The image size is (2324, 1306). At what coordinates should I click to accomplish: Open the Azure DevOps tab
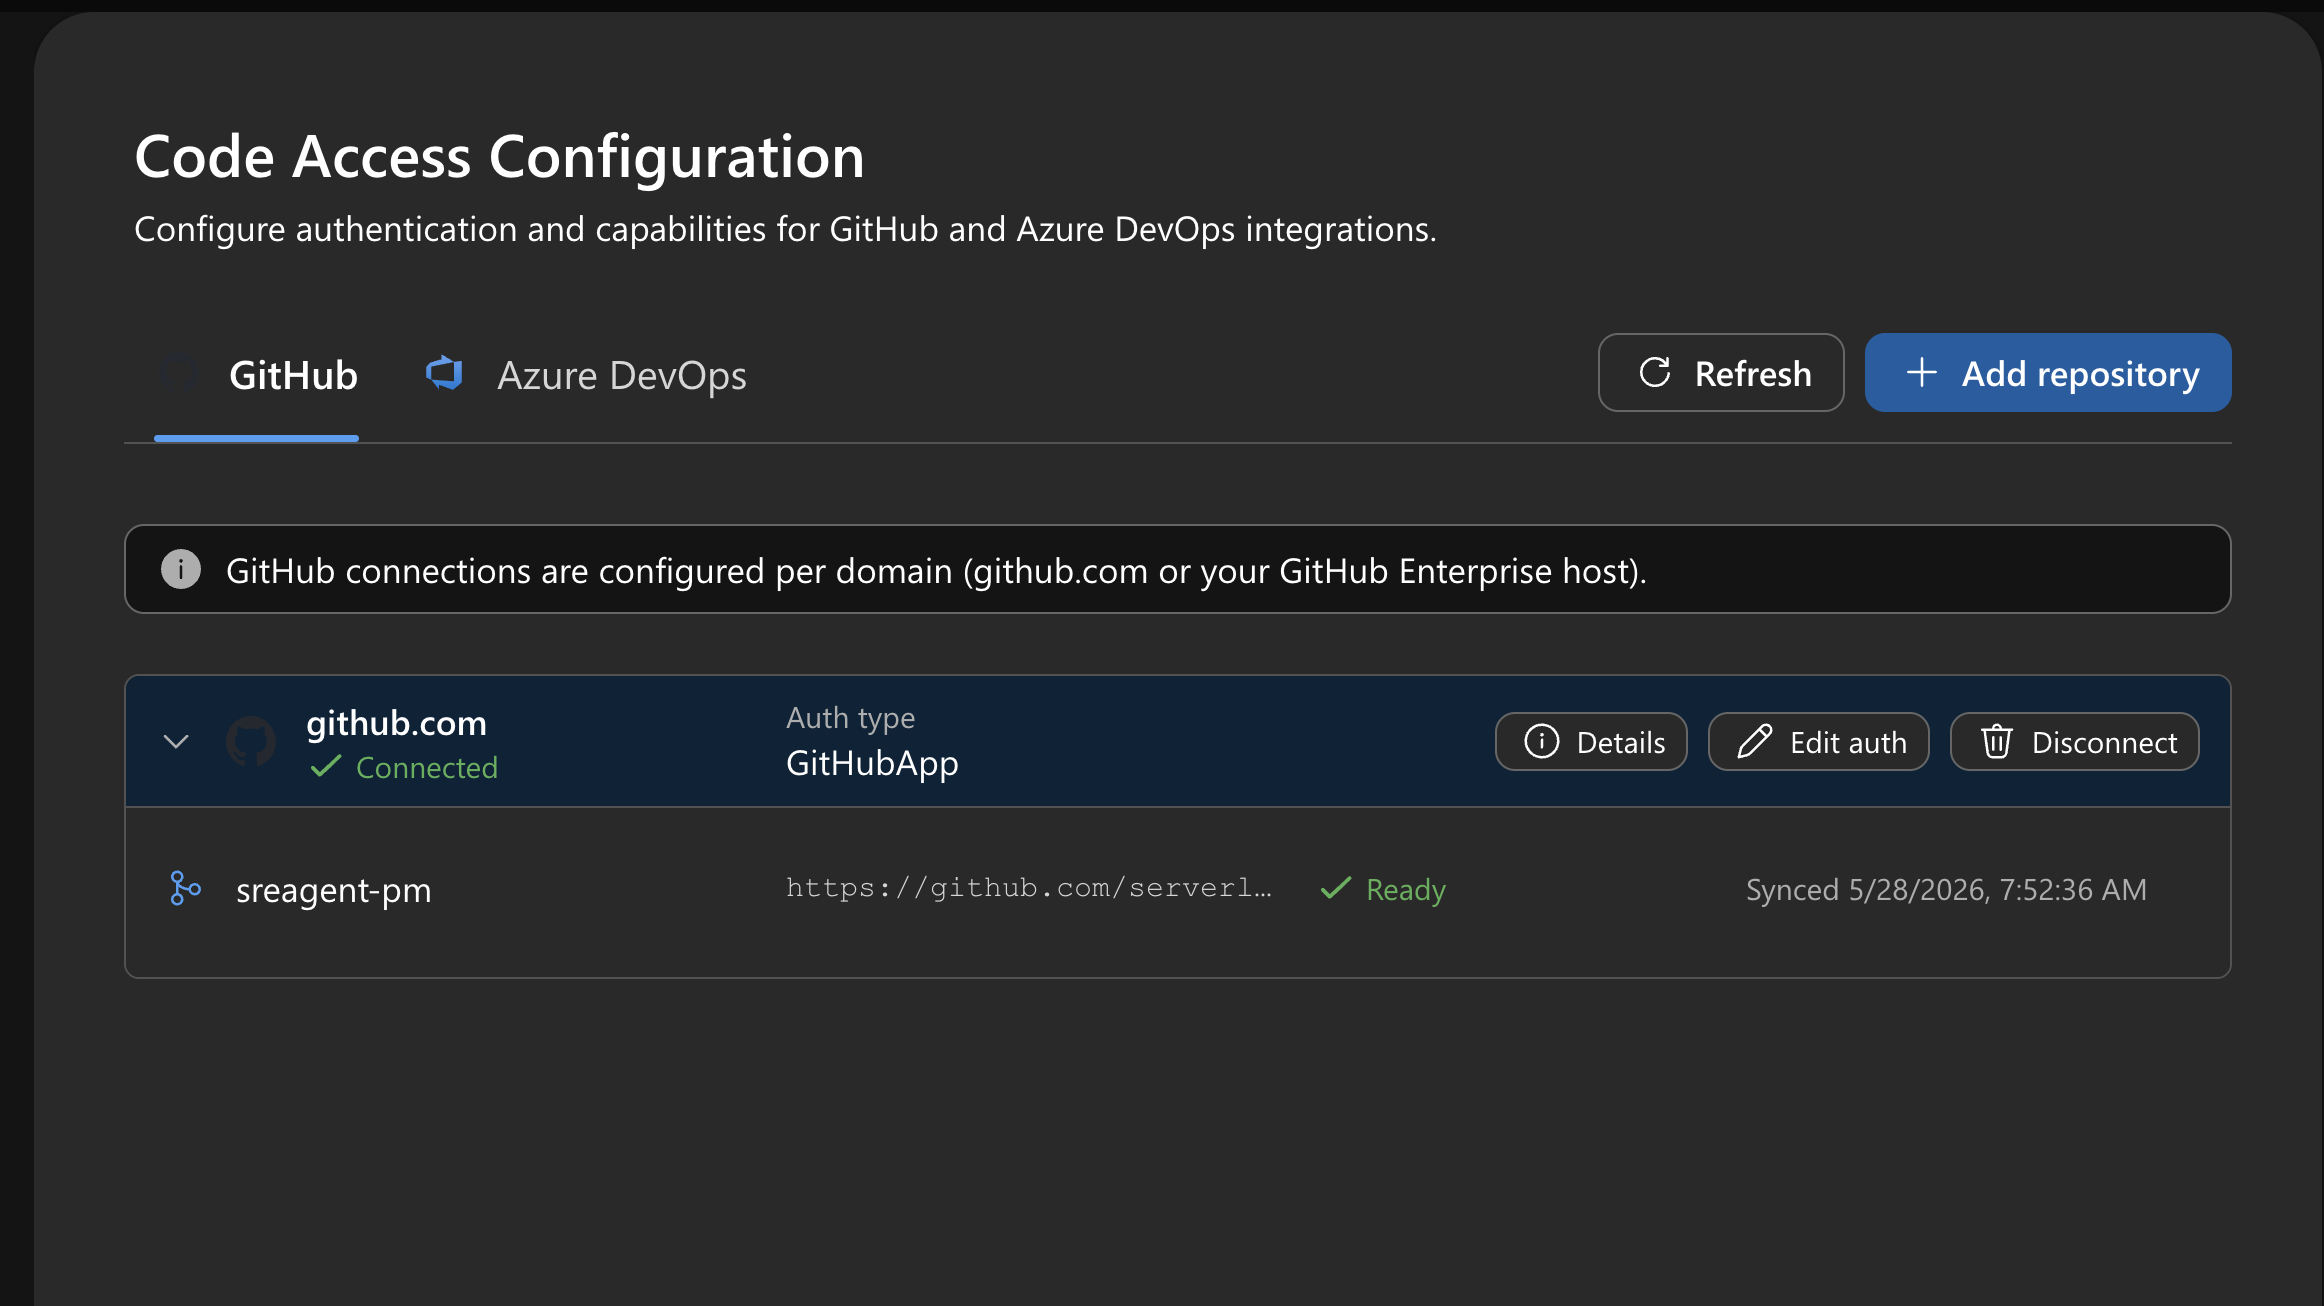(586, 375)
